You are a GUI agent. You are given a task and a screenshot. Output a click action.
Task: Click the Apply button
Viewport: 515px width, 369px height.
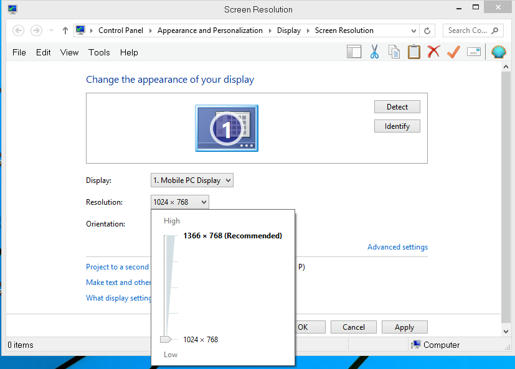[404, 327]
